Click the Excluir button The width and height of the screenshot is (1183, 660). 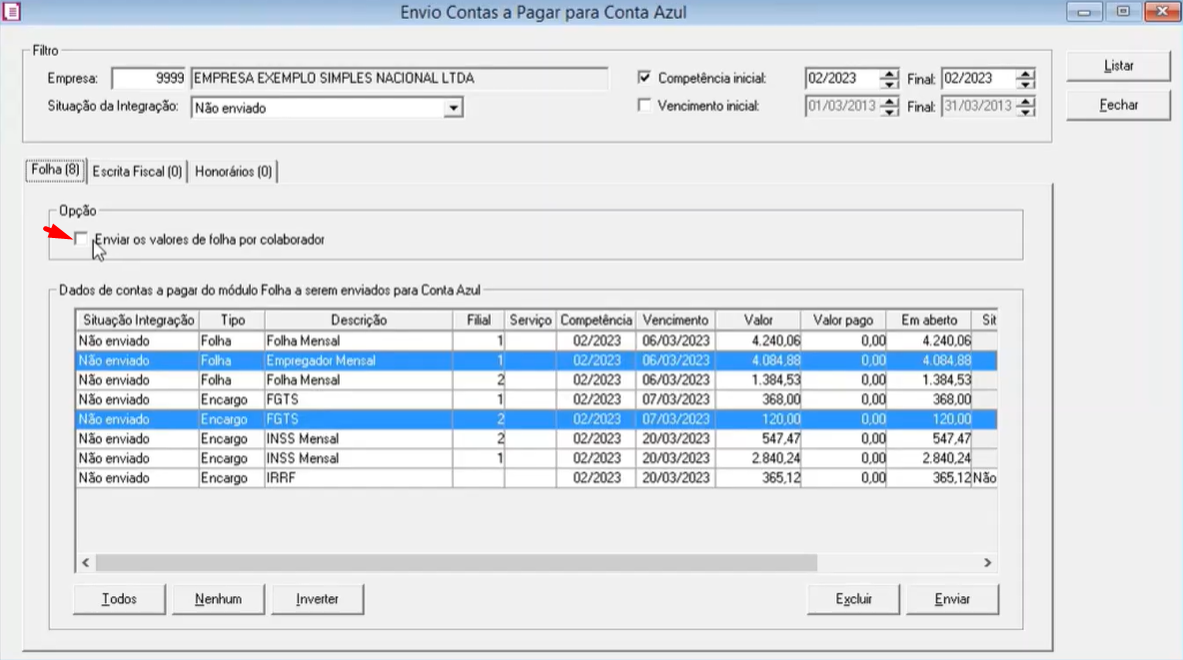[x=853, y=599]
